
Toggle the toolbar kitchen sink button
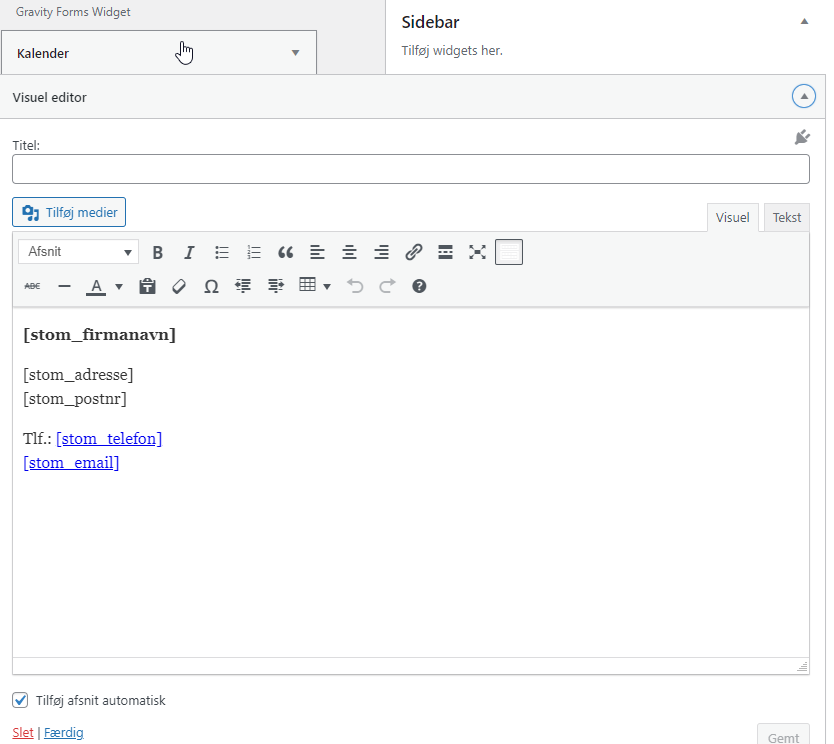[x=509, y=252]
